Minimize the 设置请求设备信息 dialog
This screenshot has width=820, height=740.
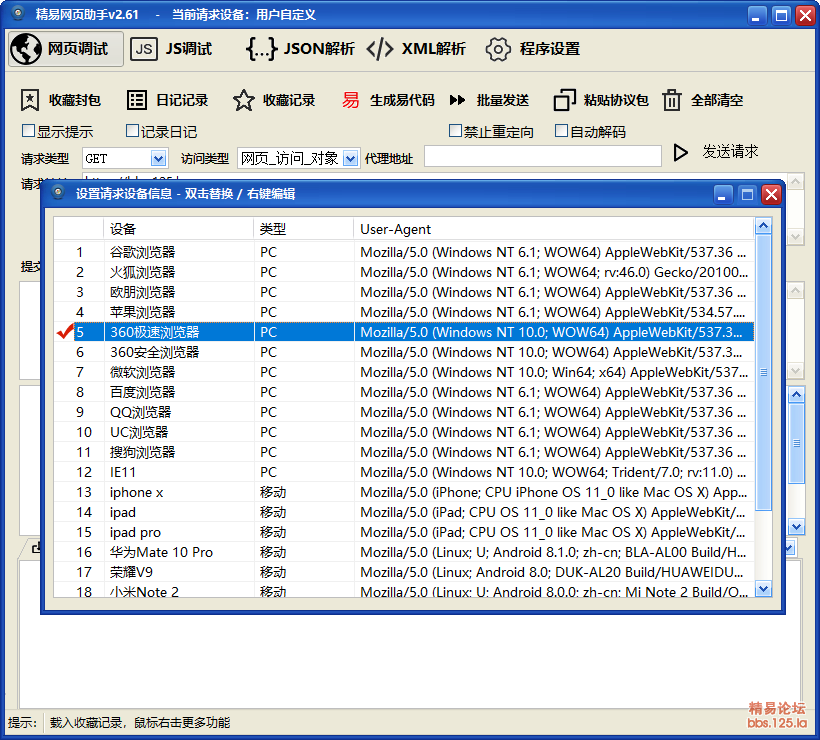pyautogui.click(x=723, y=195)
